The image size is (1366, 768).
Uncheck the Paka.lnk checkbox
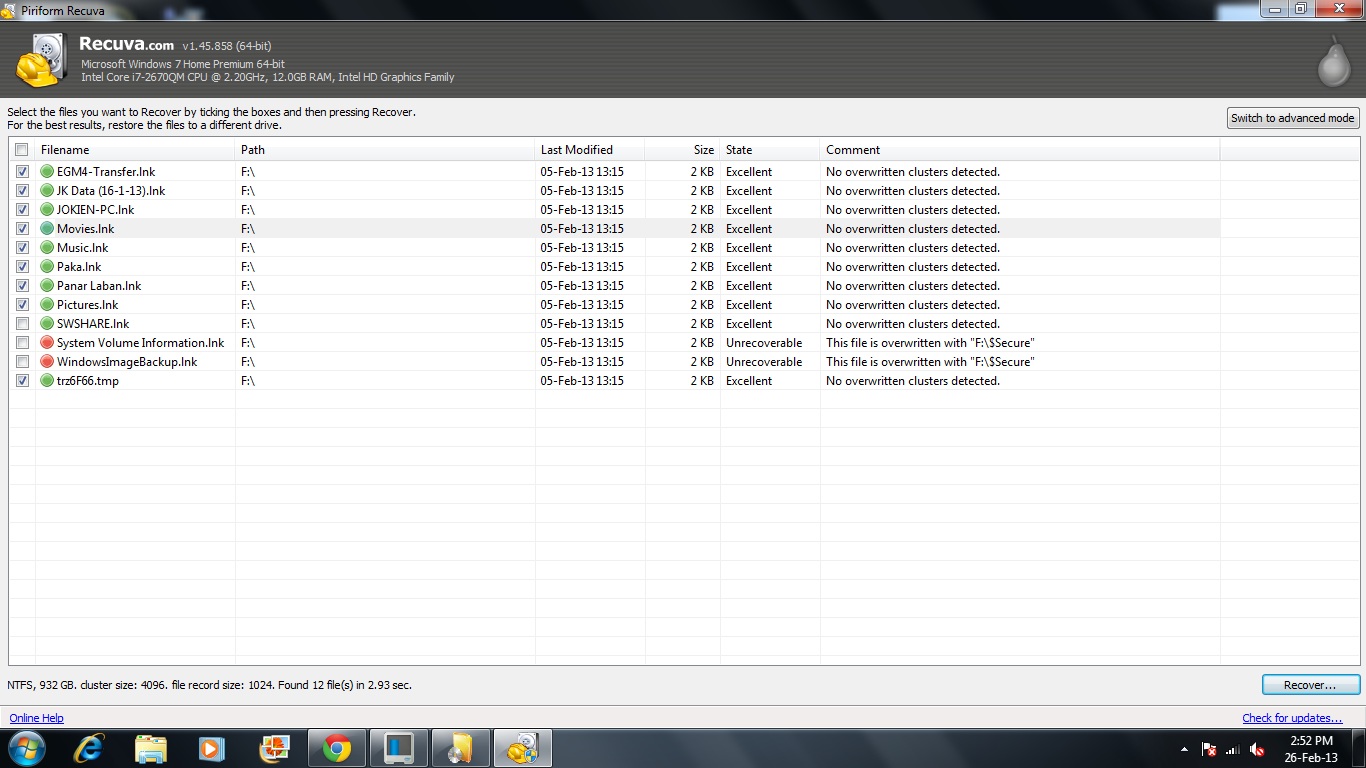click(22, 267)
